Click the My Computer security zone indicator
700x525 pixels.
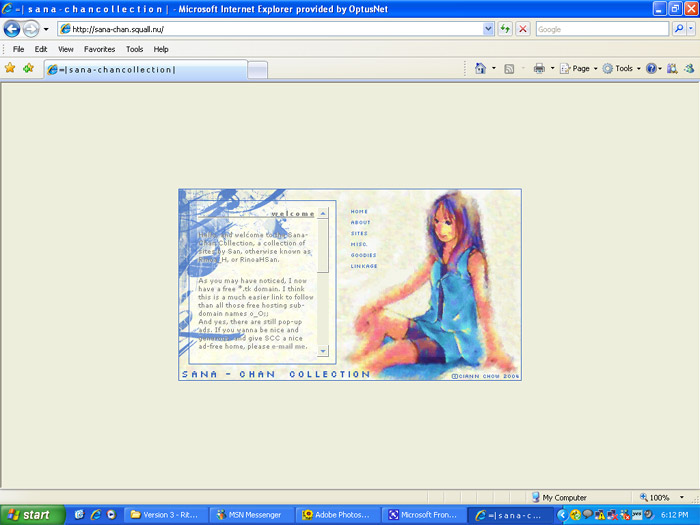pos(559,497)
